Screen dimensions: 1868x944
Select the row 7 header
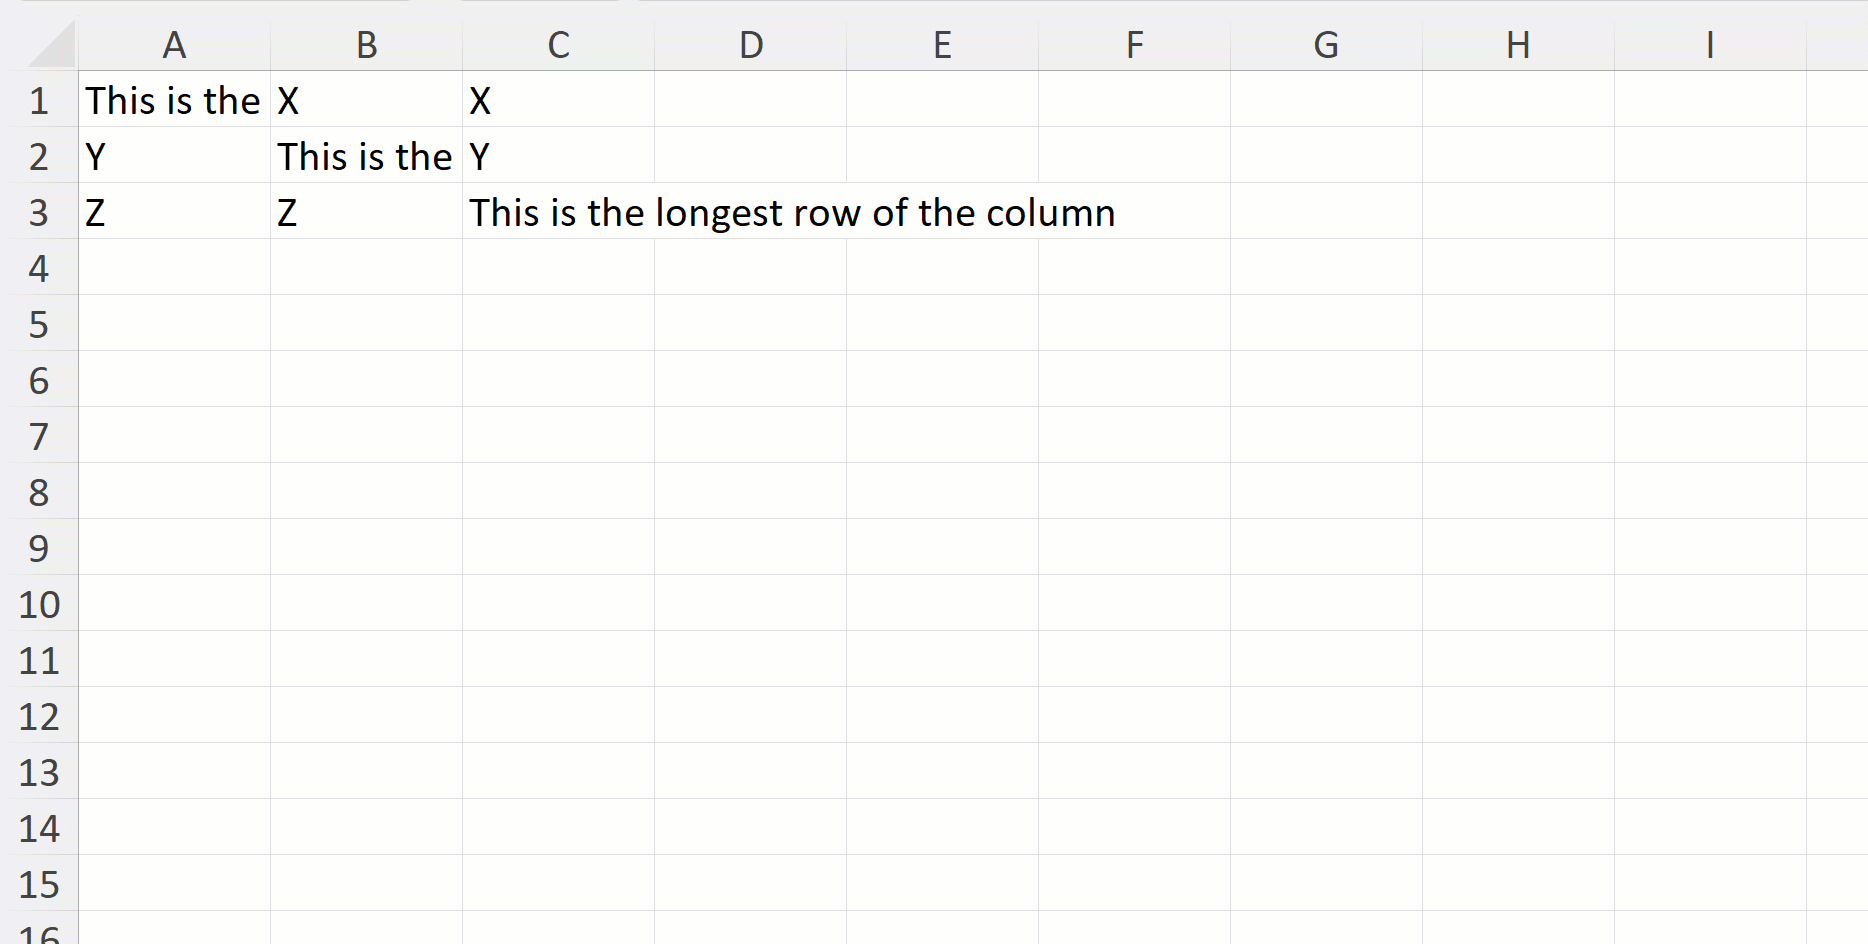pos(39,436)
